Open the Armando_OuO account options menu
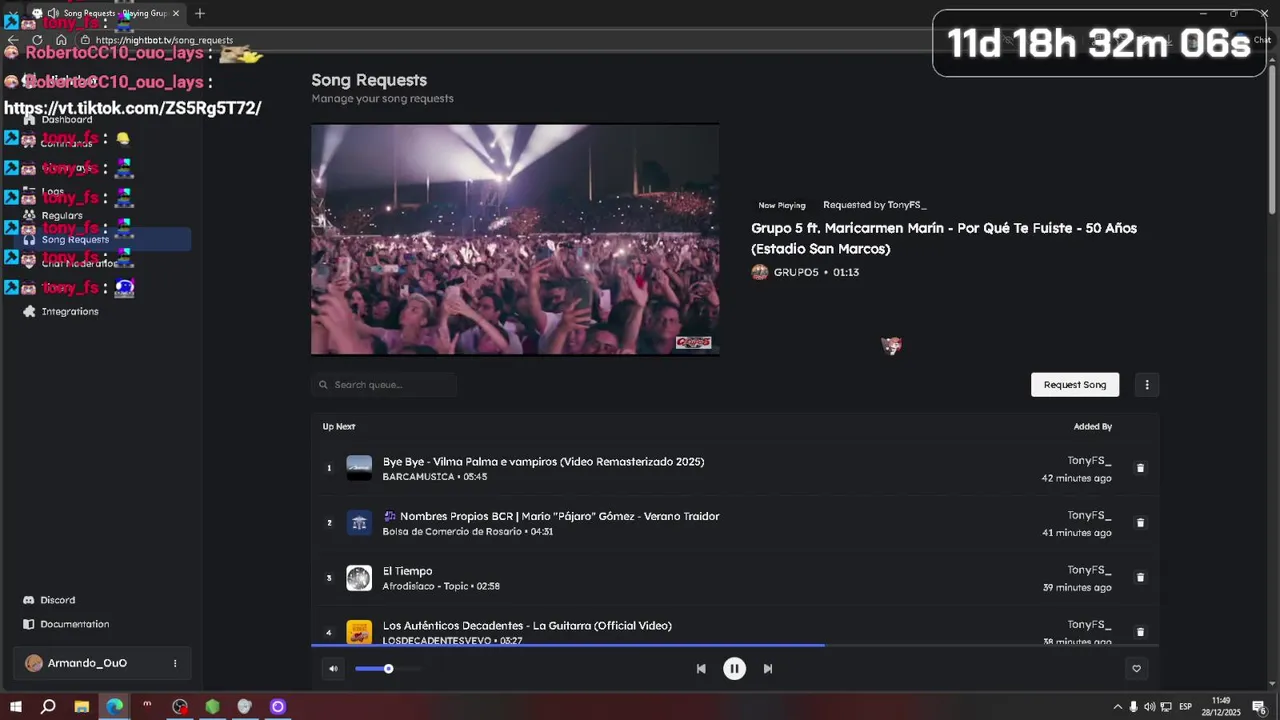 coord(175,663)
